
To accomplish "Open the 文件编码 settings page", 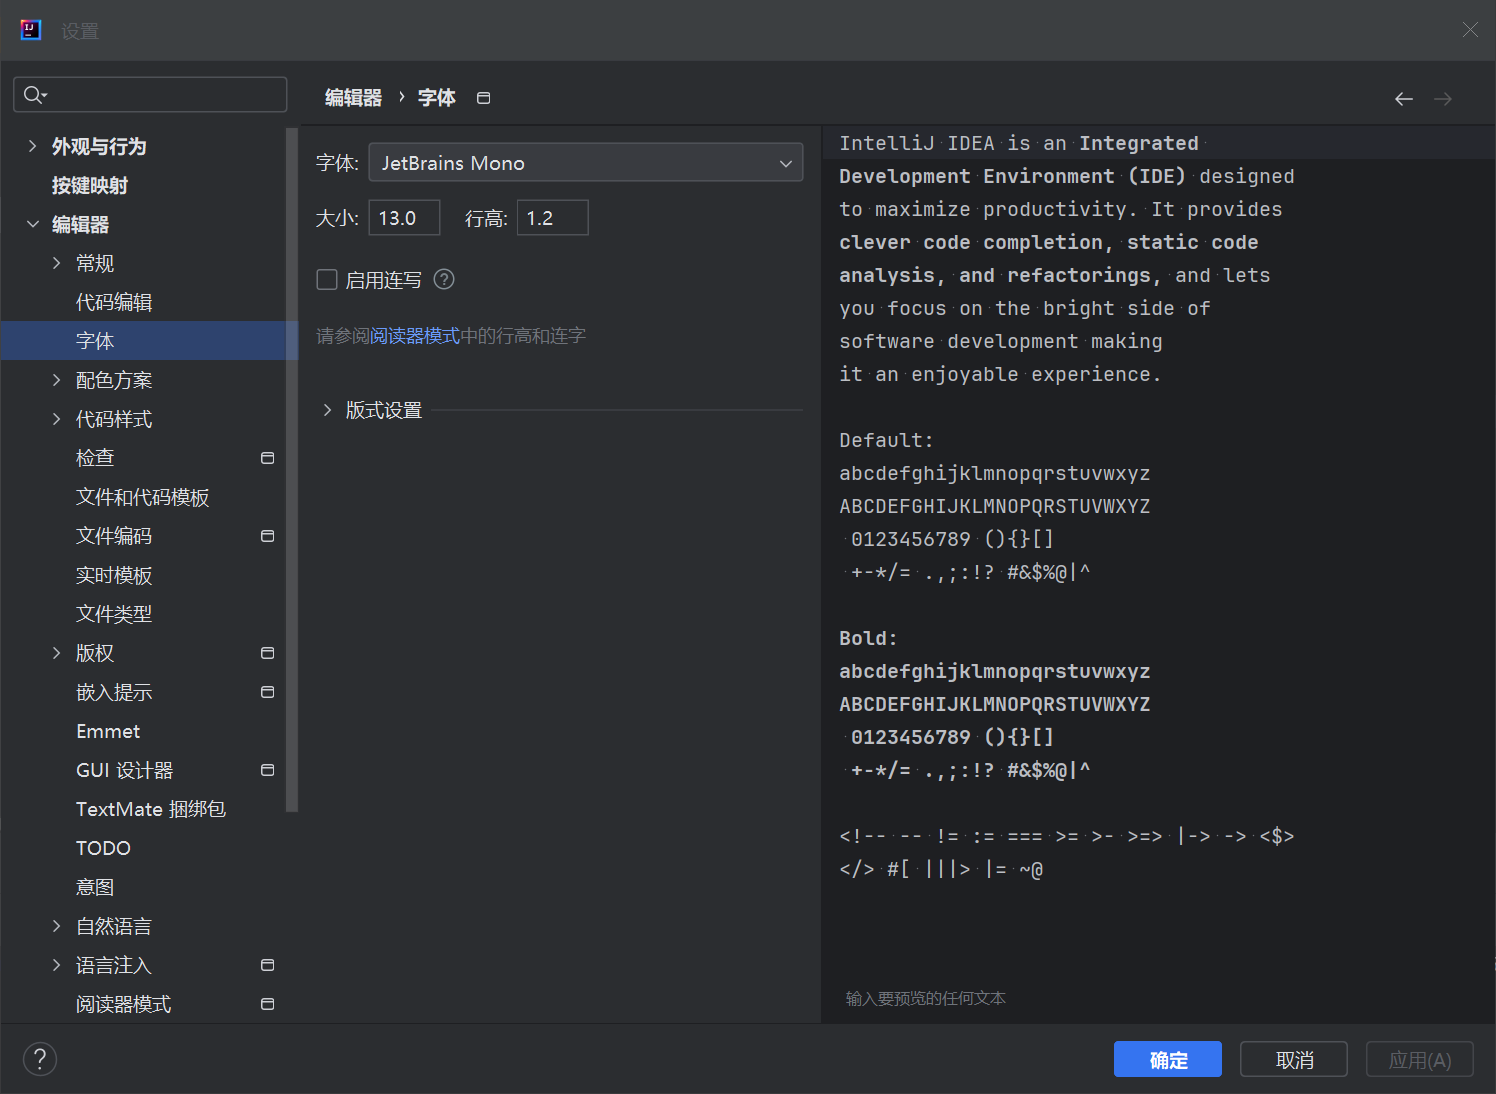I will tap(114, 536).
